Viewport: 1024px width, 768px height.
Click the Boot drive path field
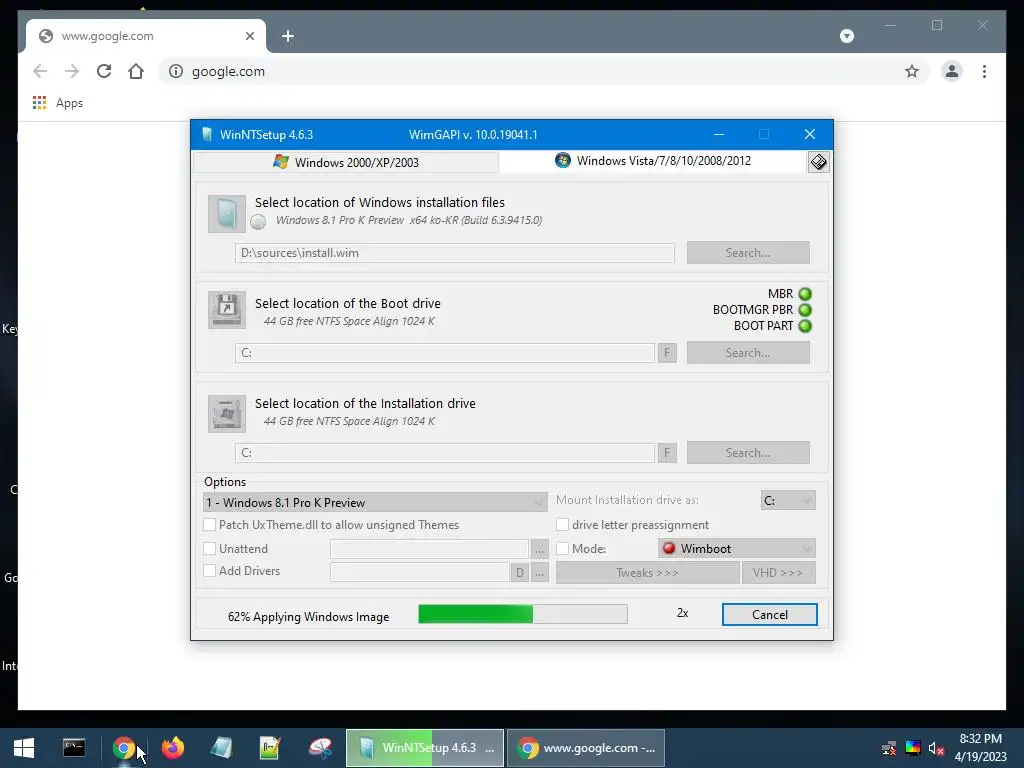click(445, 353)
